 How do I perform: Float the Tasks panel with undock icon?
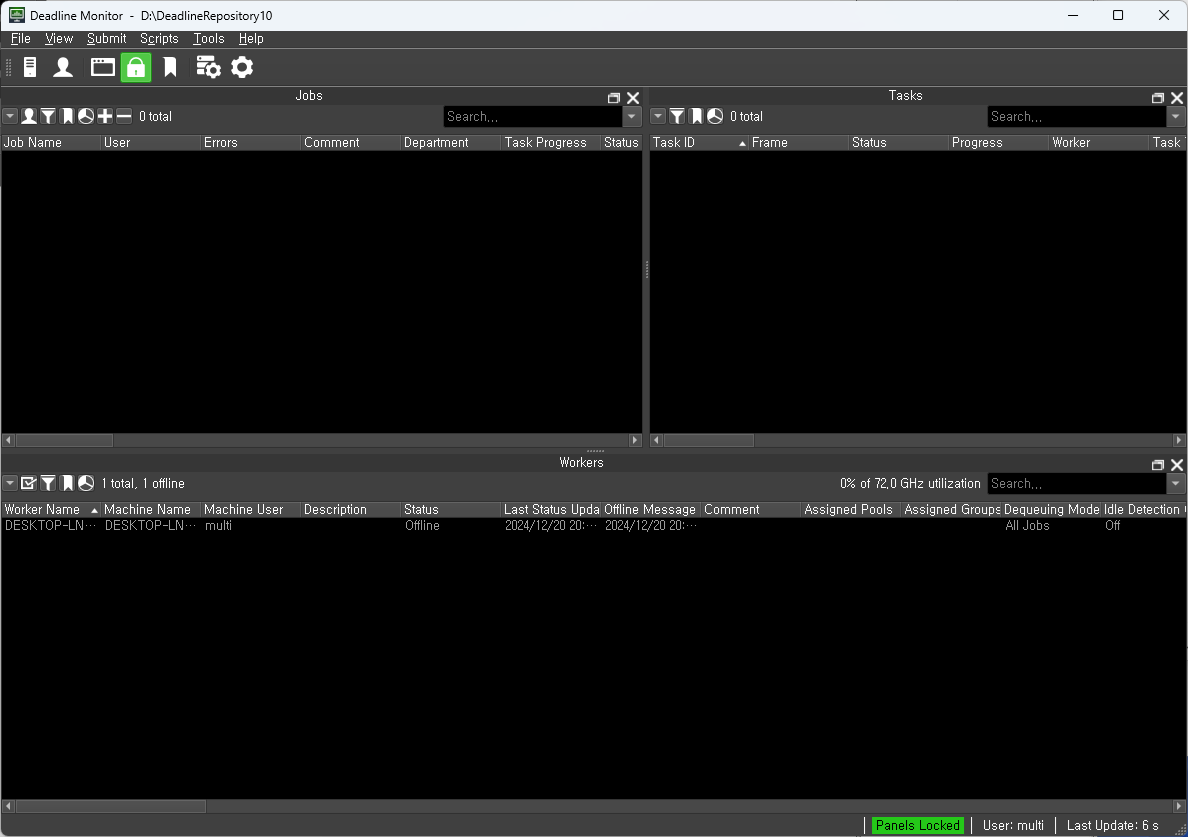click(x=1158, y=98)
